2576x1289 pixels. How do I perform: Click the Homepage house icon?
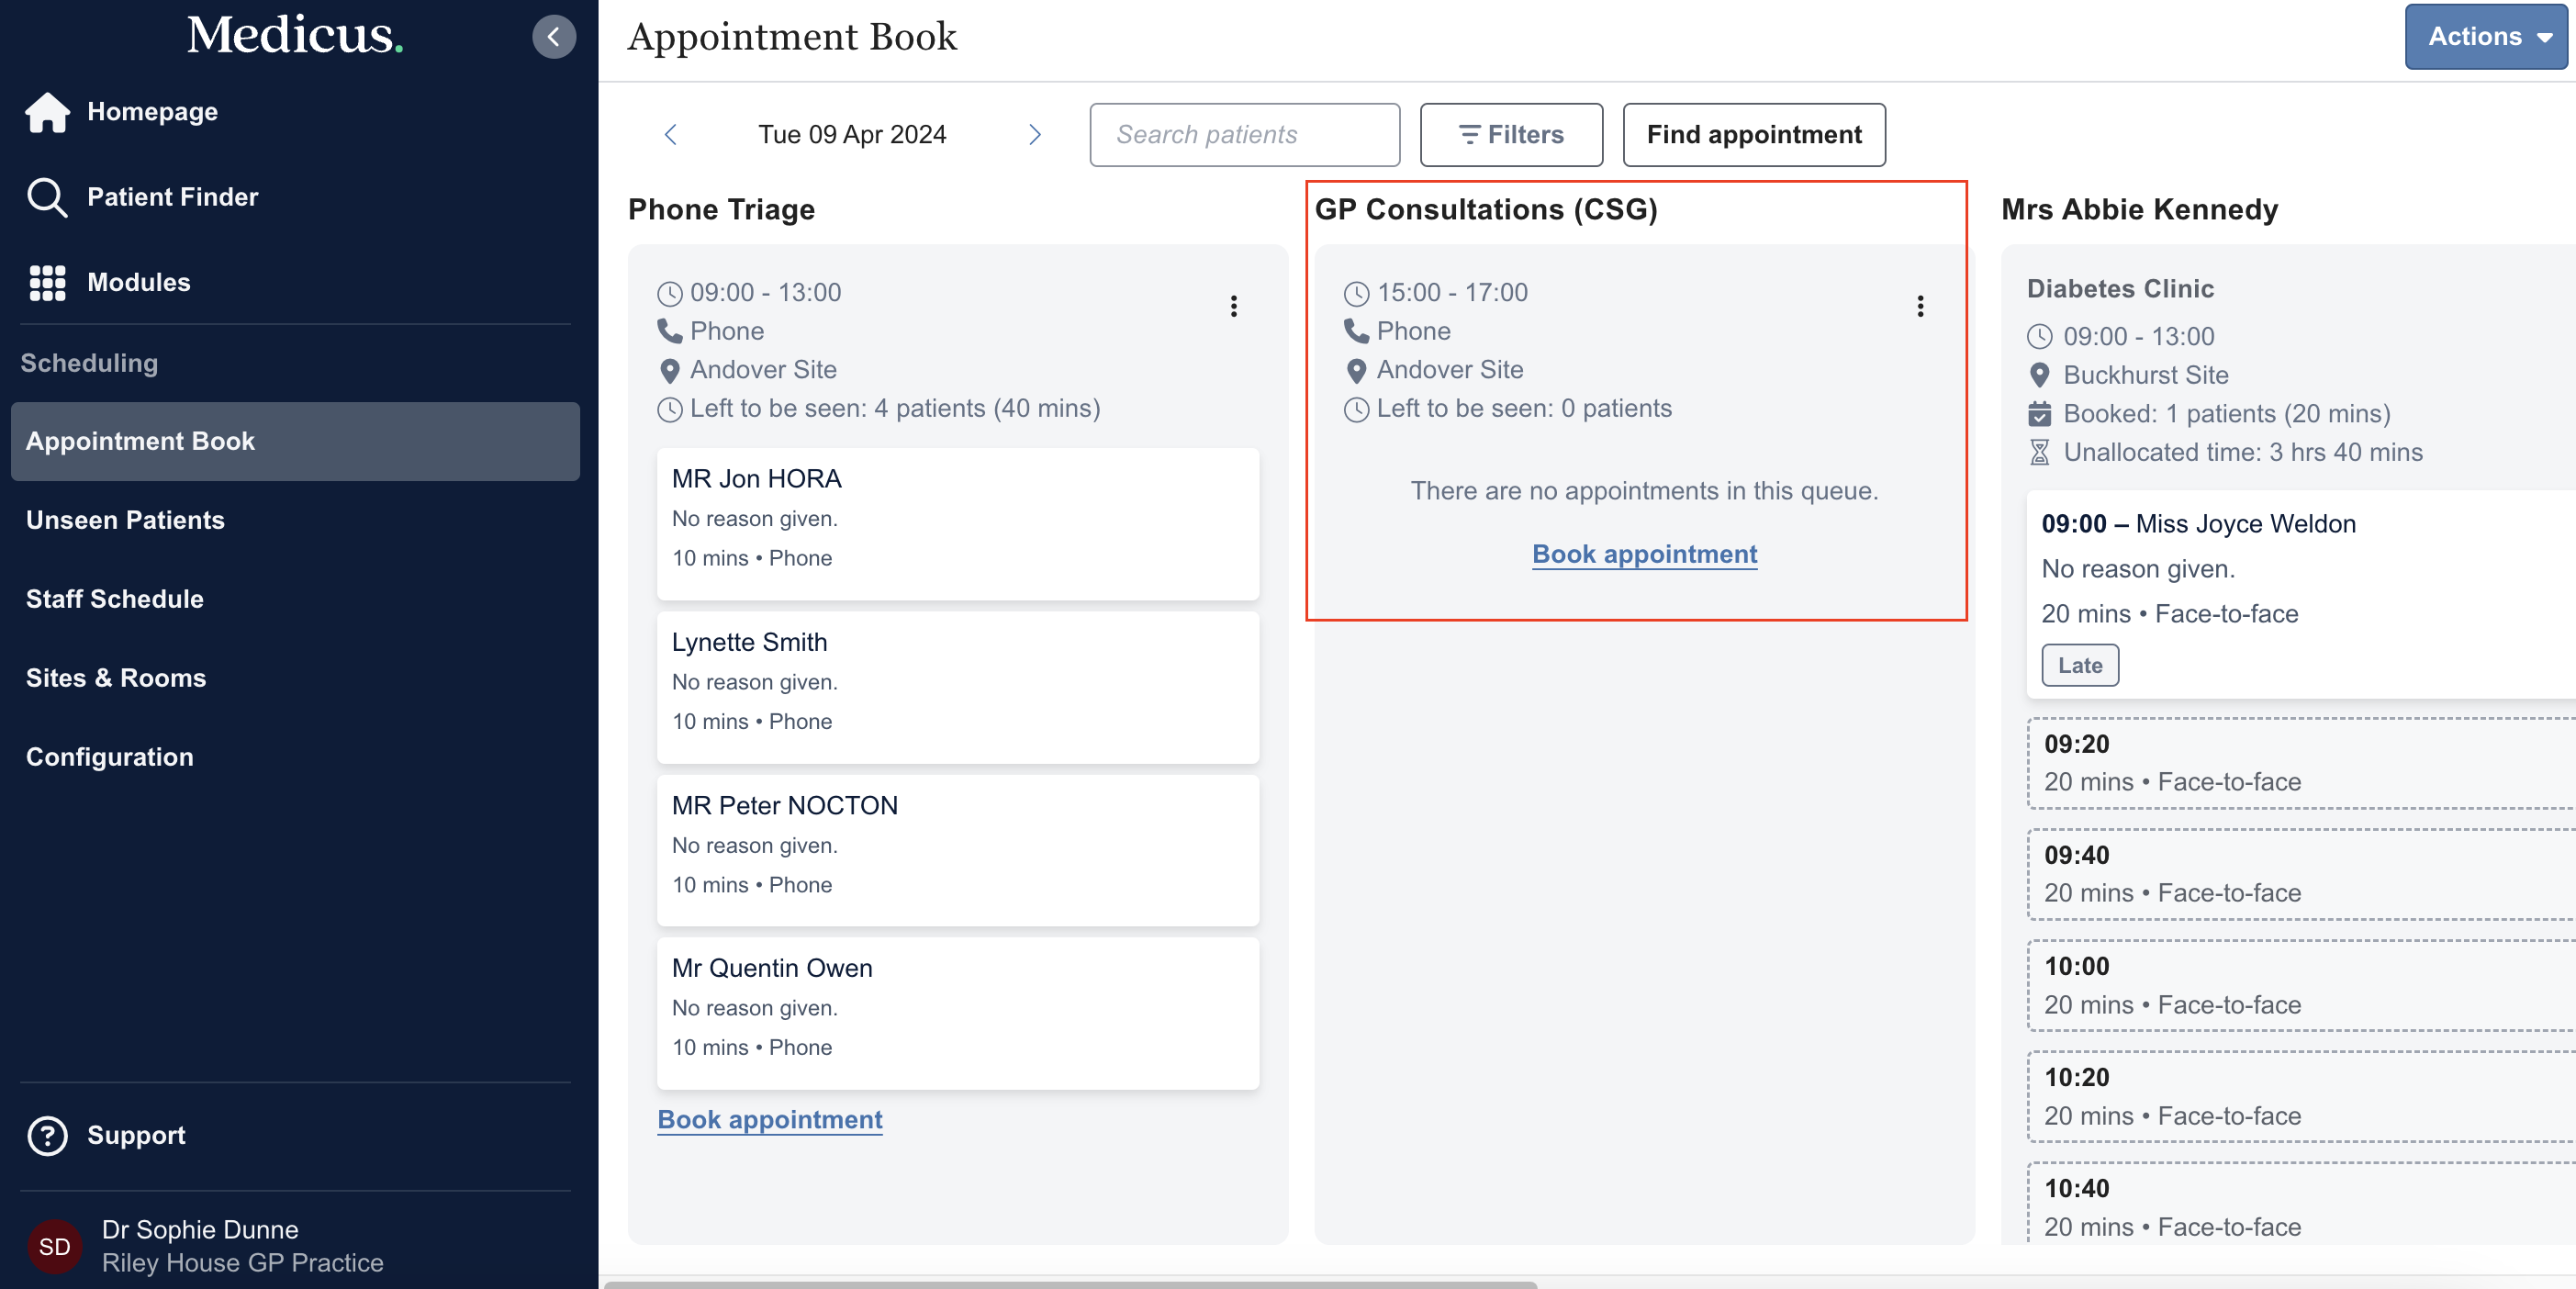tap(47, 112)
